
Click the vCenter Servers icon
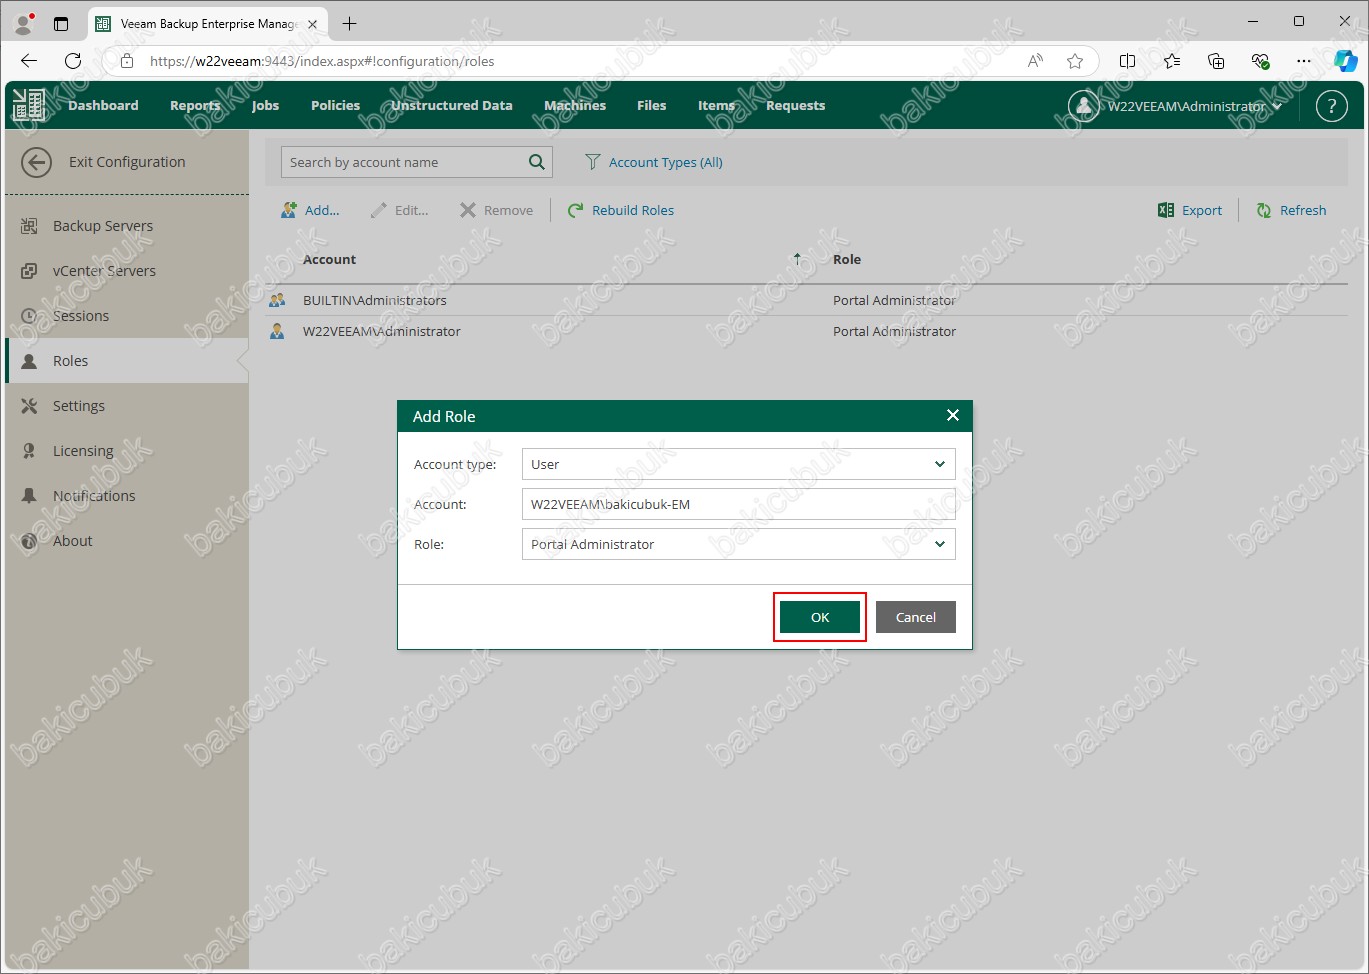pyautogui.click(x=29, y=271)
